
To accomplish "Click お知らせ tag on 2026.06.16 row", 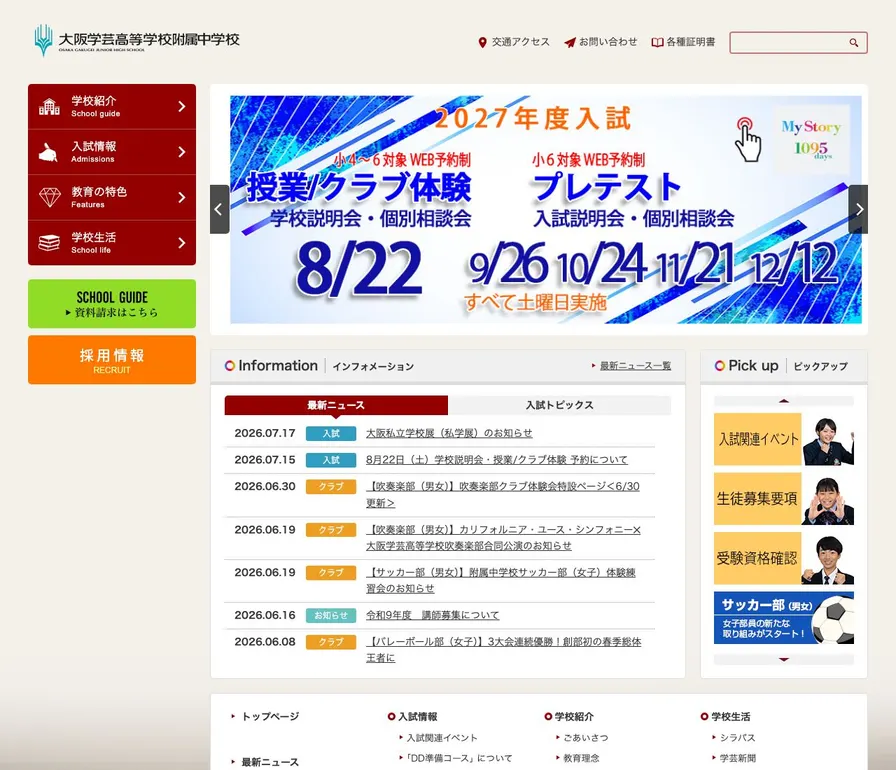I will (x=331, y=615).
